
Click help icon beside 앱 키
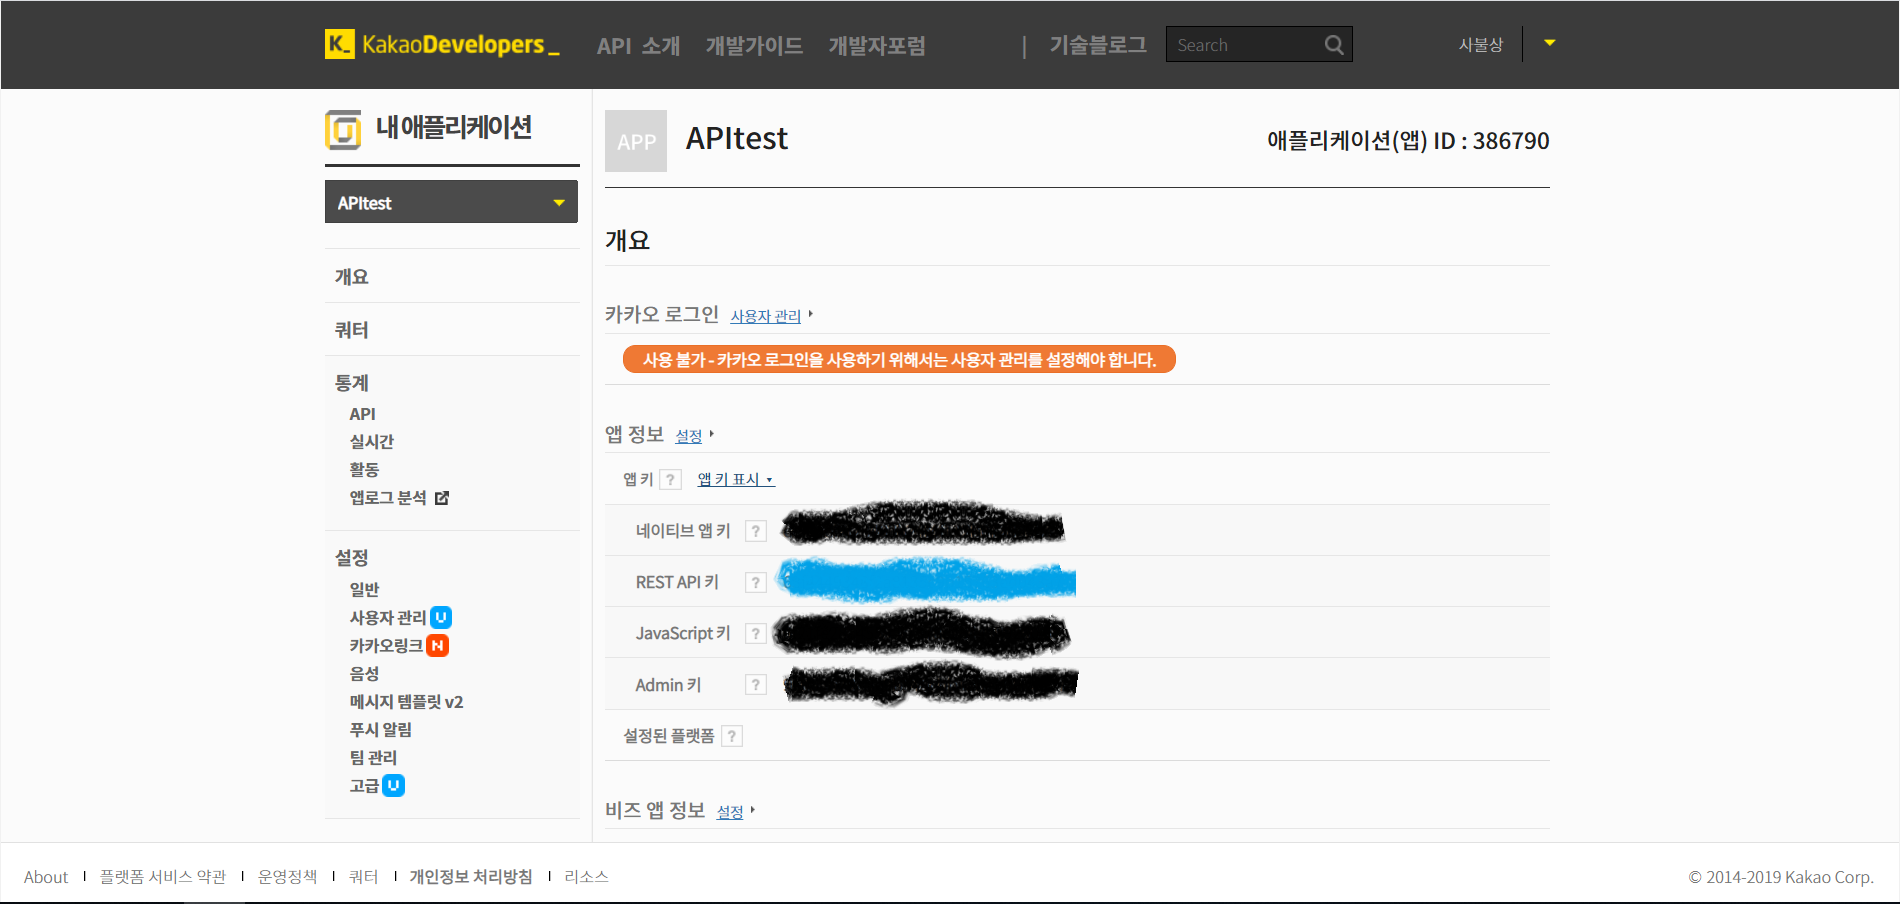point(671,480)
